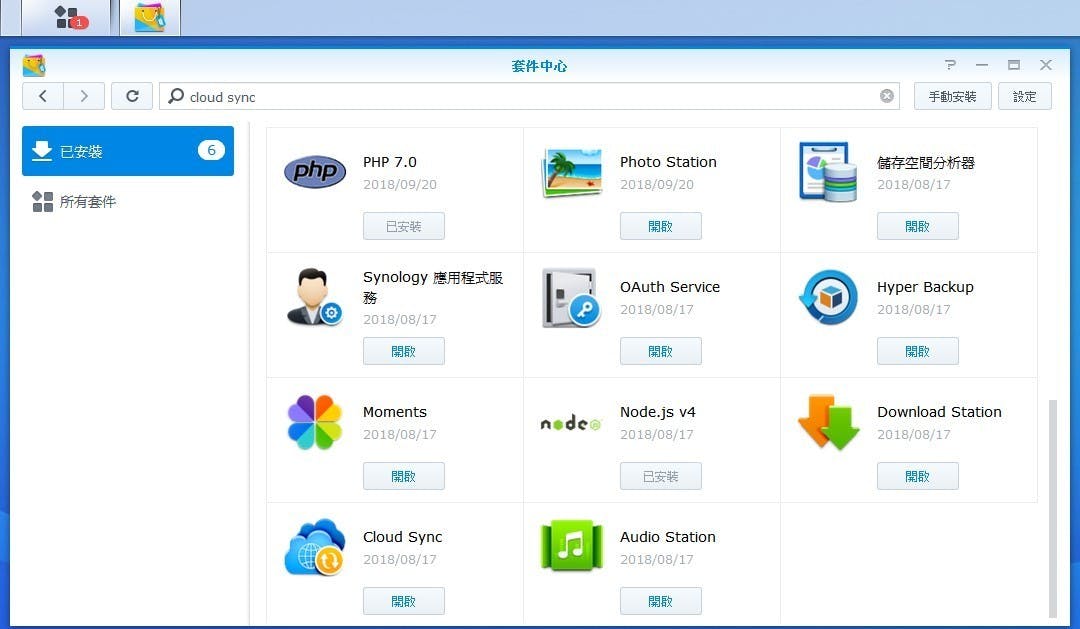Click the Hyper Backup package icon
This screenshot has width=1080, height=629.
[x=828, y=297]
